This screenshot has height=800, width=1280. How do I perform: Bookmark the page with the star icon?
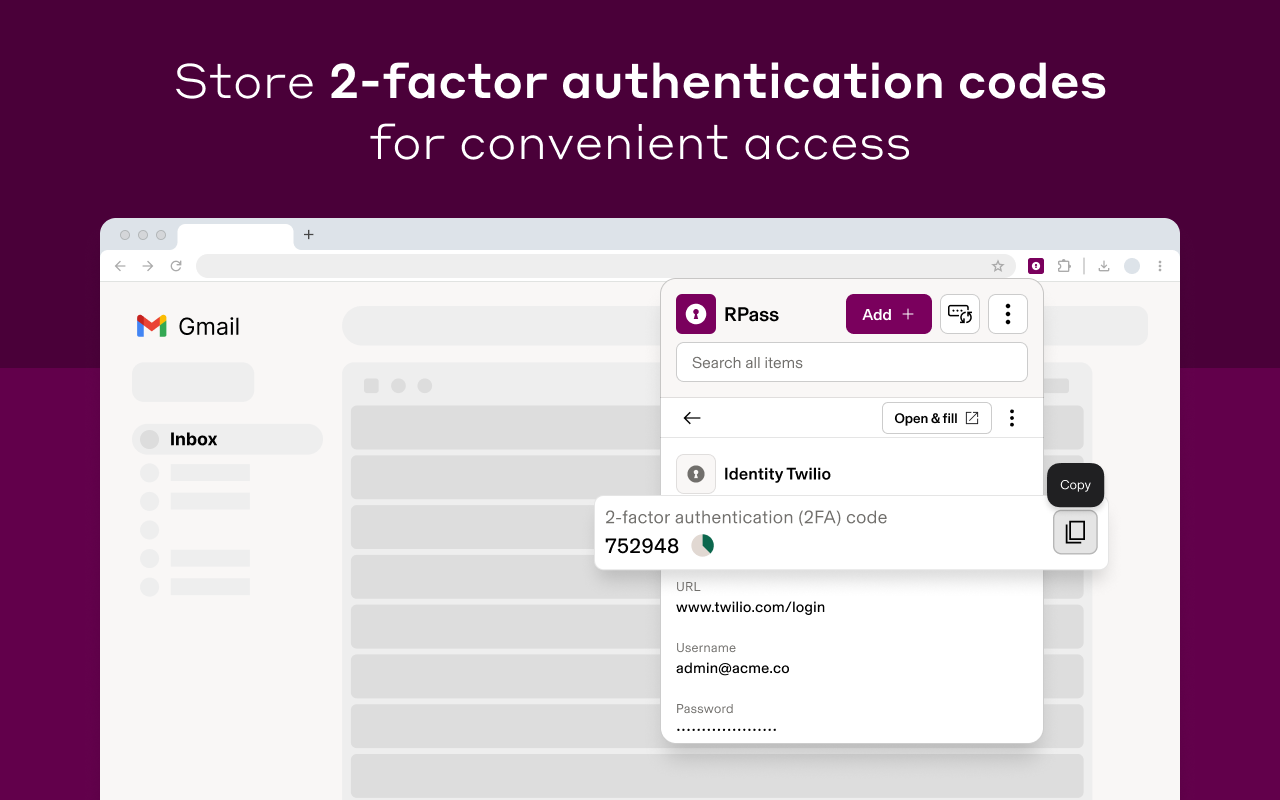point(998,266)
